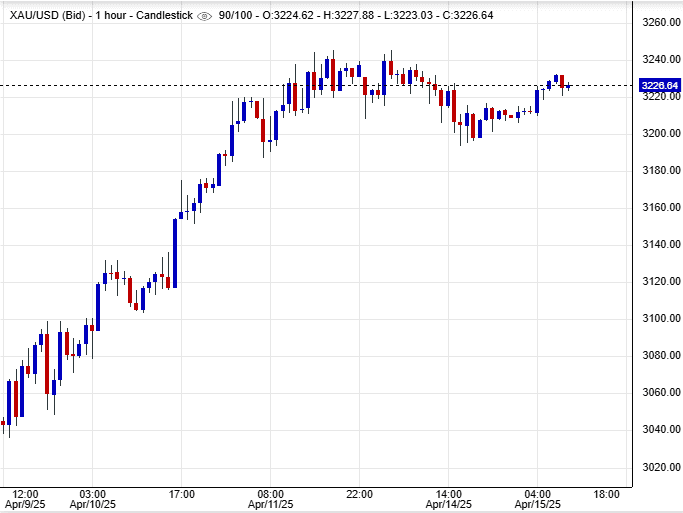Select the Apr/9/25 date label
683x513 pixels.
coord(25,506)
